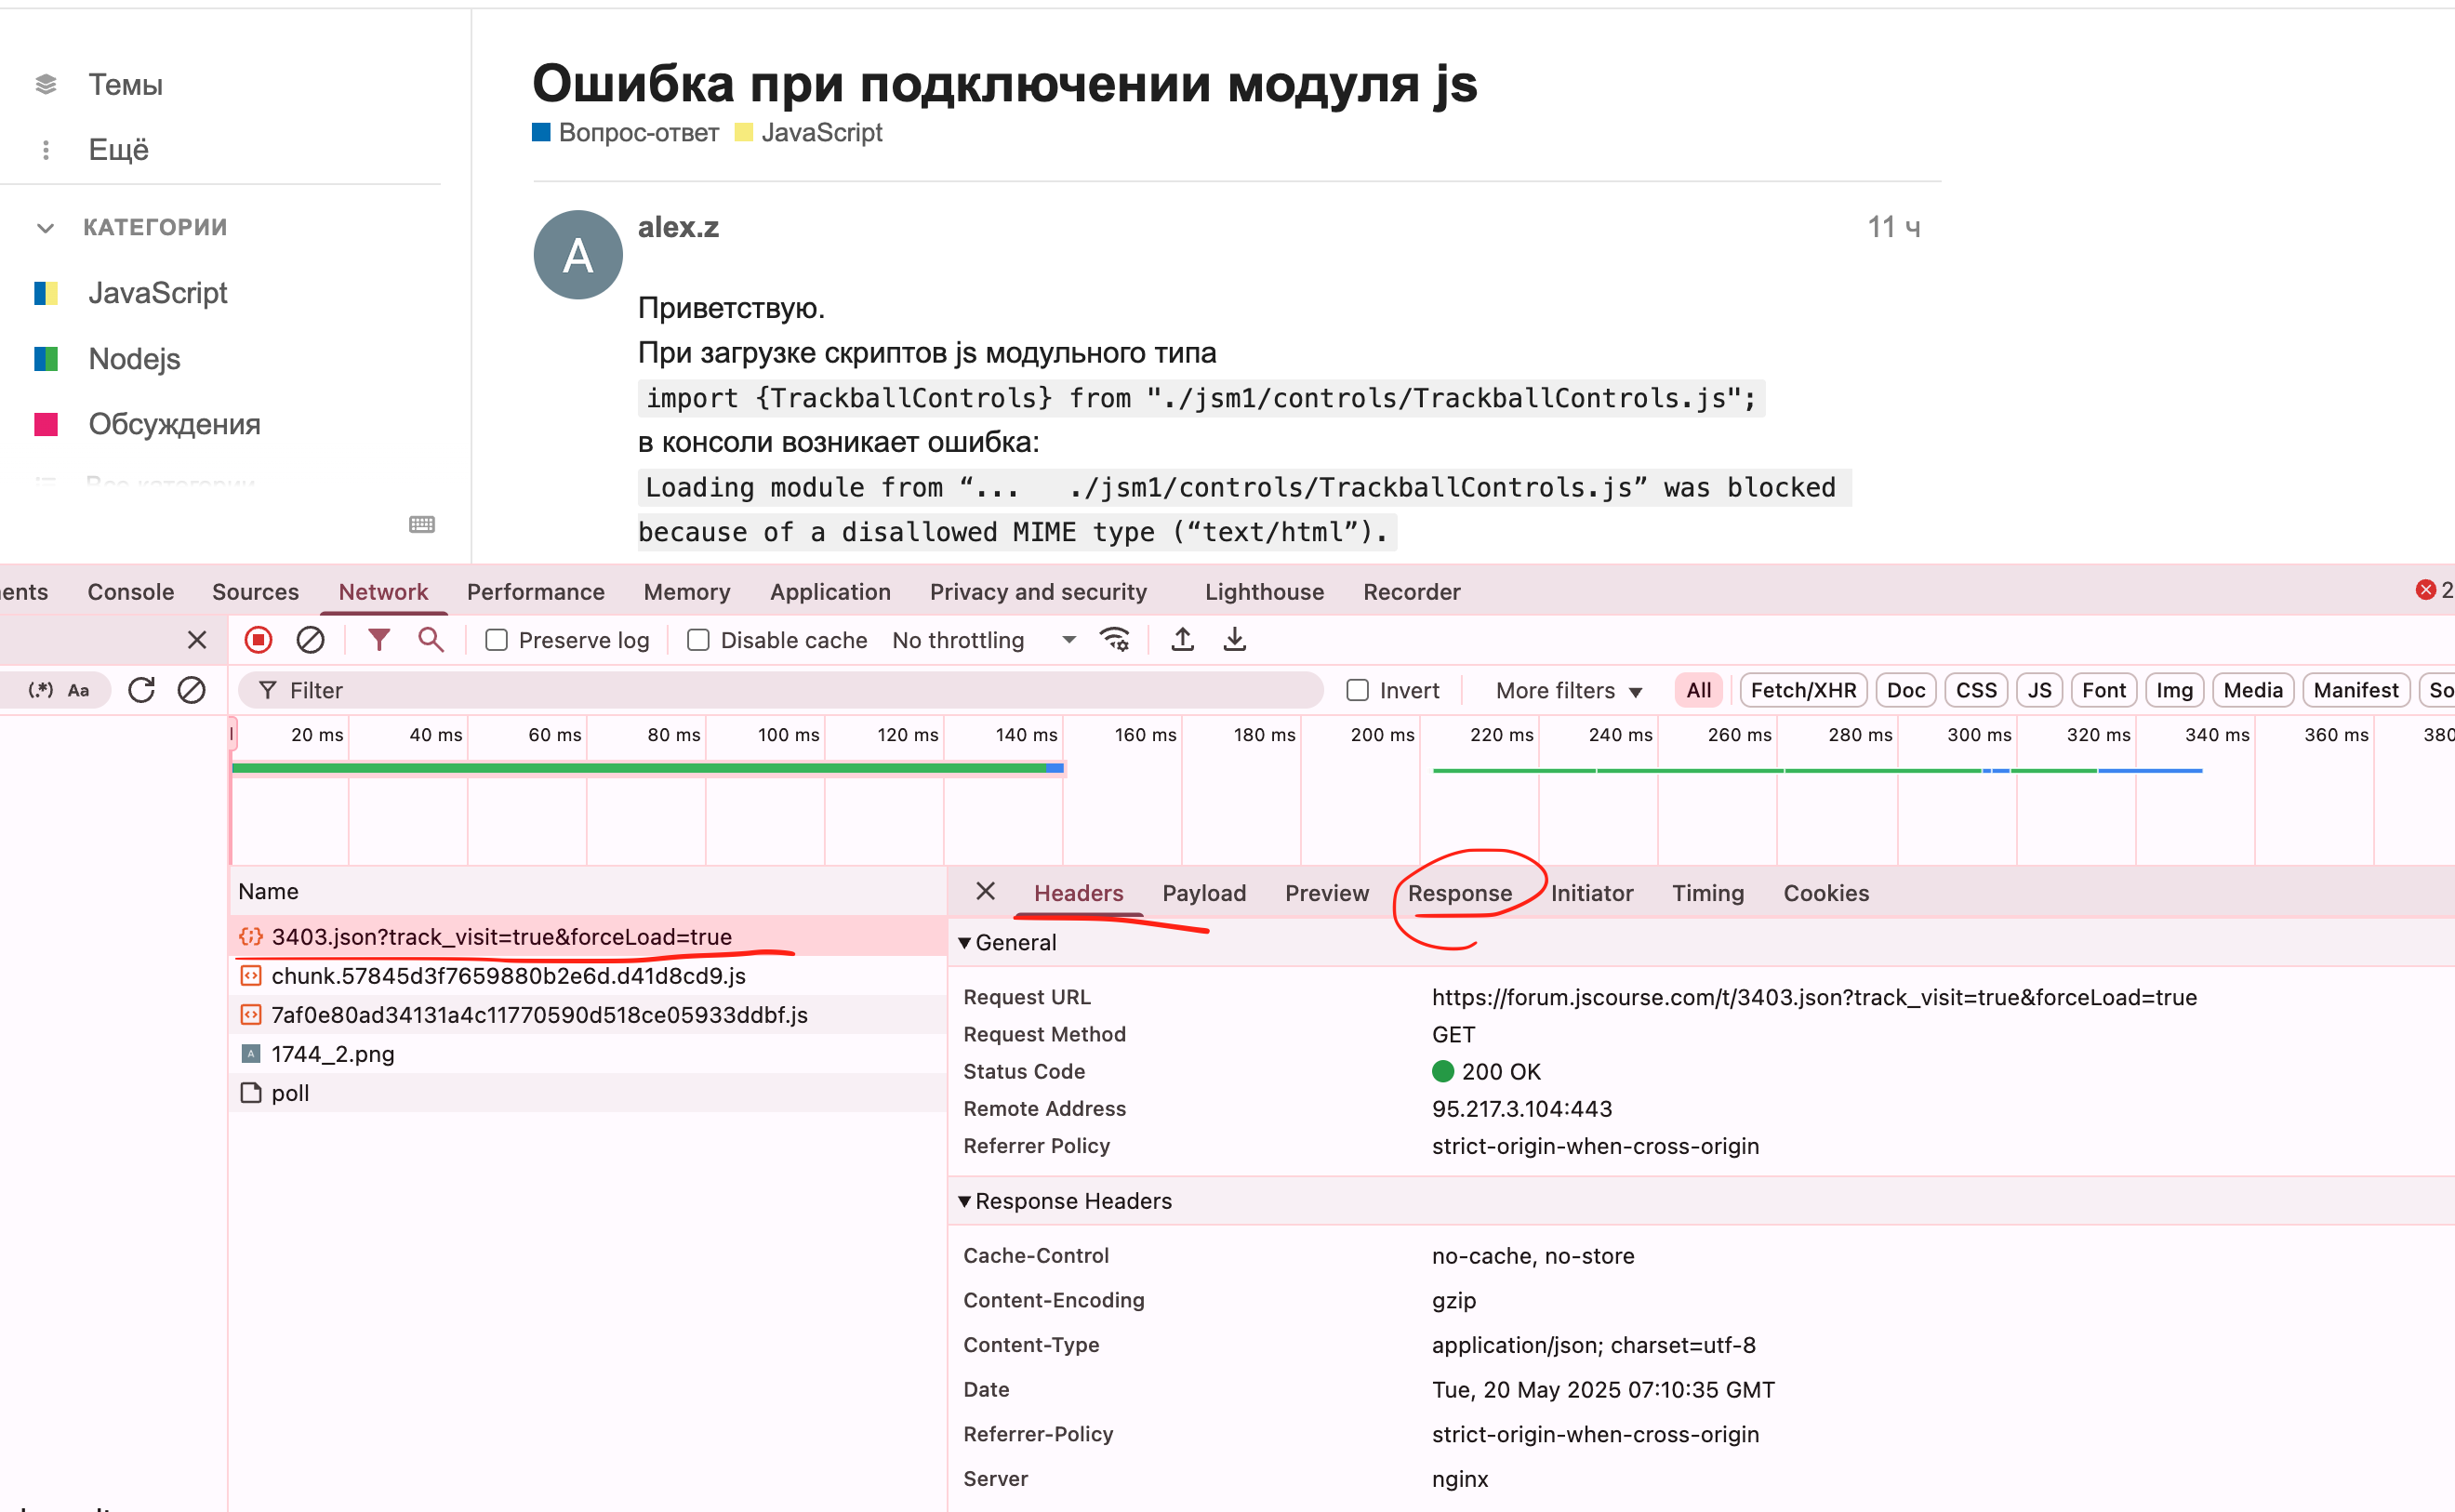Filter by Img requests

[2174, 690]
